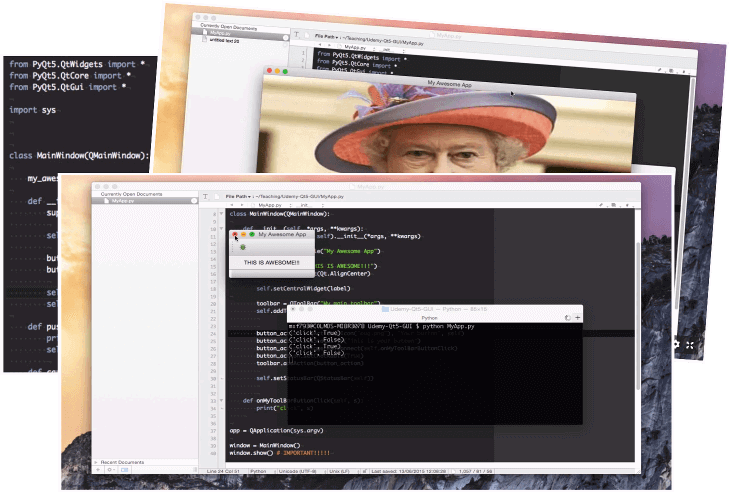Viewport: 729px width, 492px height.
Task: Collapse fold triangle at line 33 onMyToolBarButtonClick
Action: (221, 400)
